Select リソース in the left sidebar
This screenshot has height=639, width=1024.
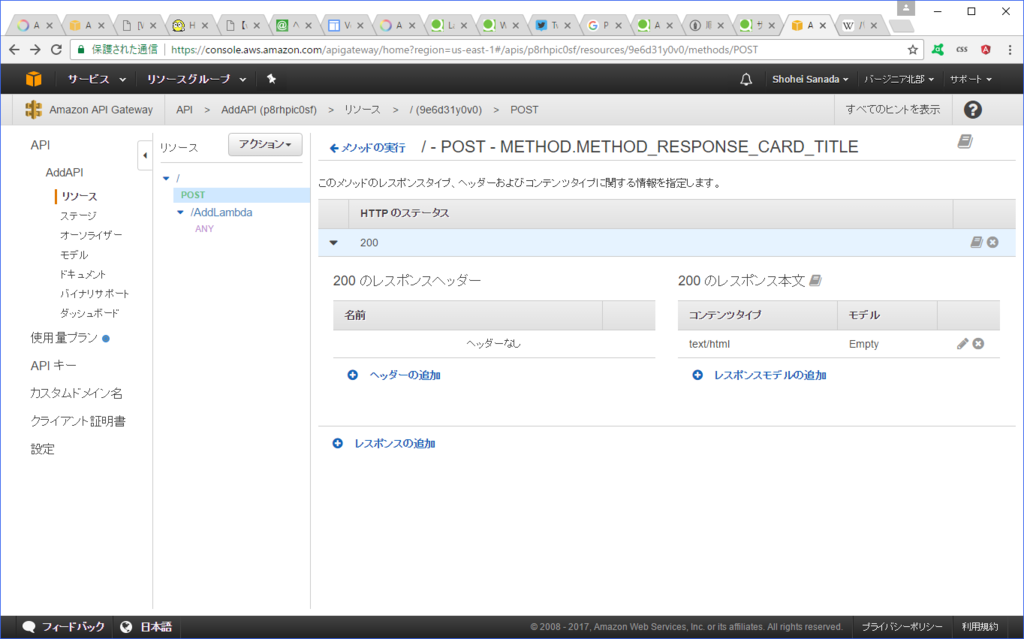click(79, 196)
